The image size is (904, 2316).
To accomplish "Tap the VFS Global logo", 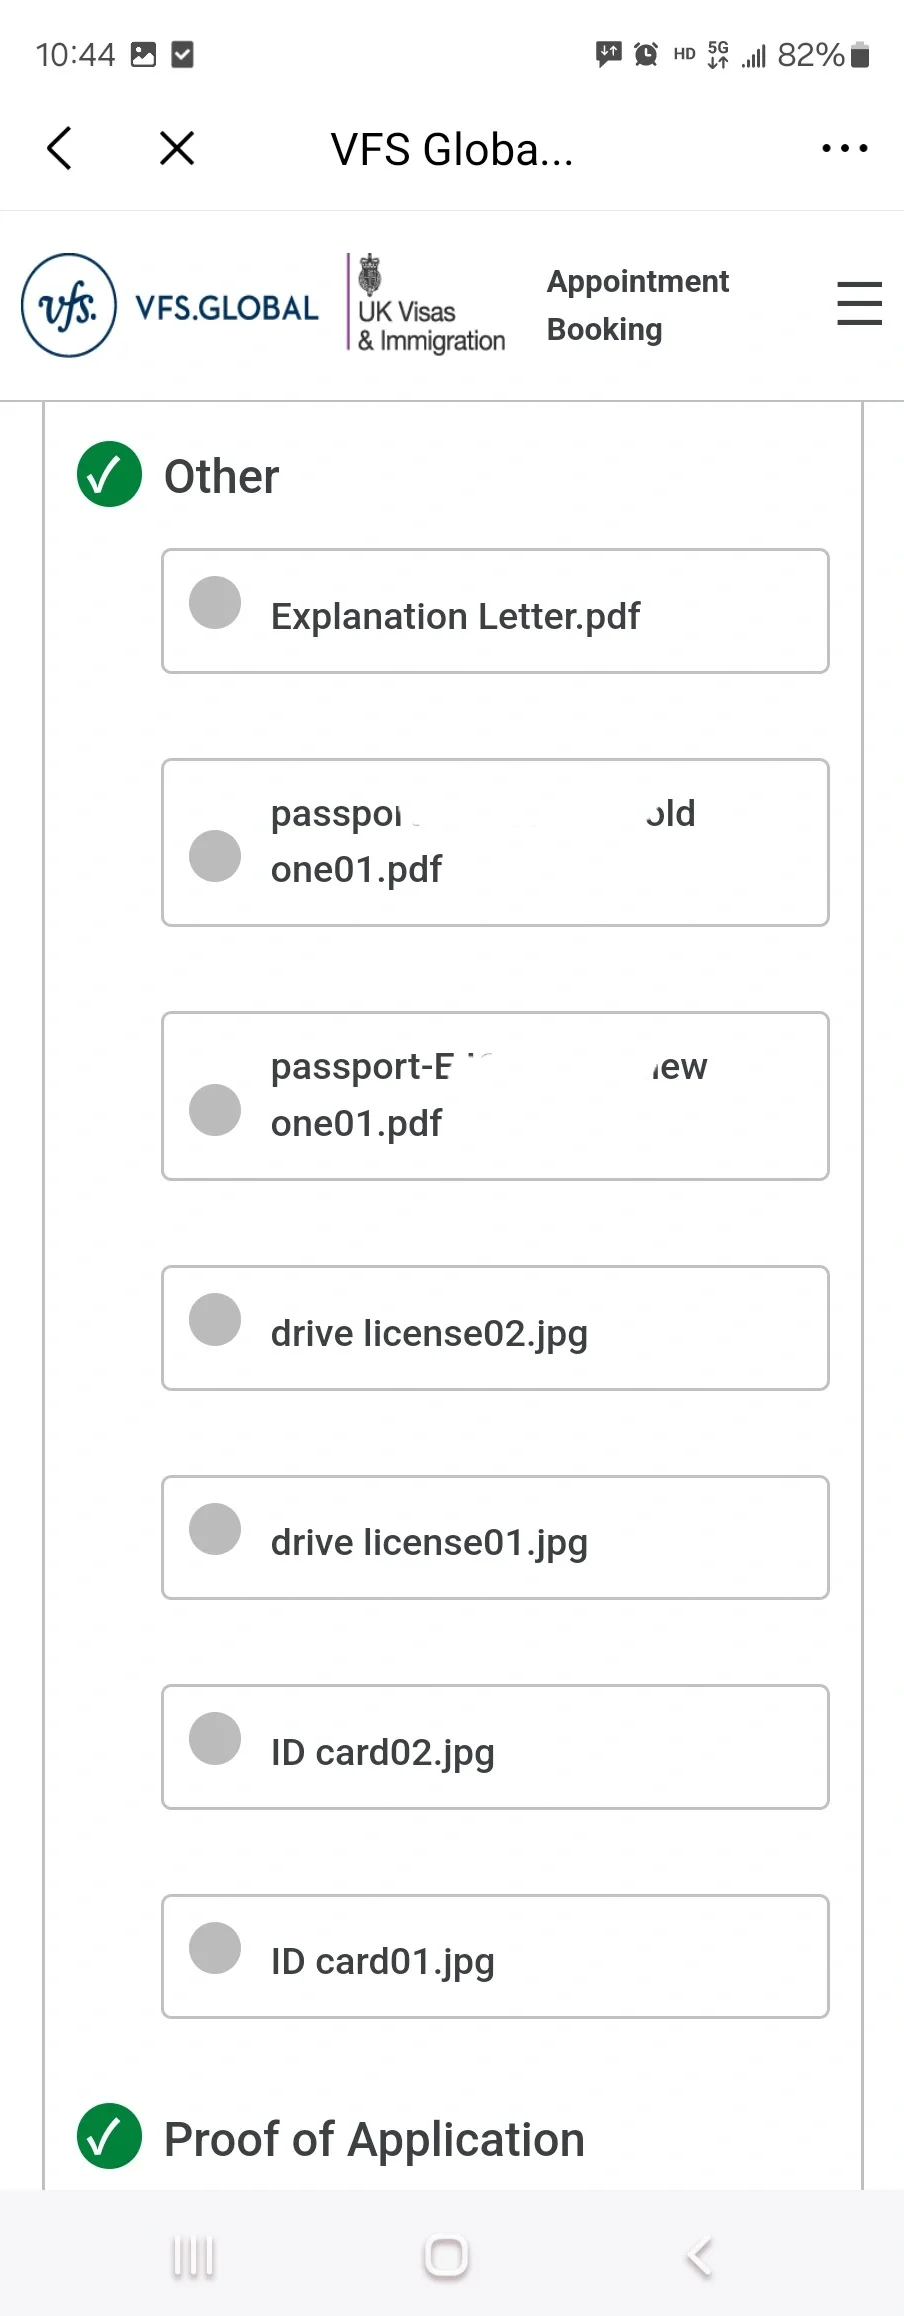I will [x=170, y=305].
